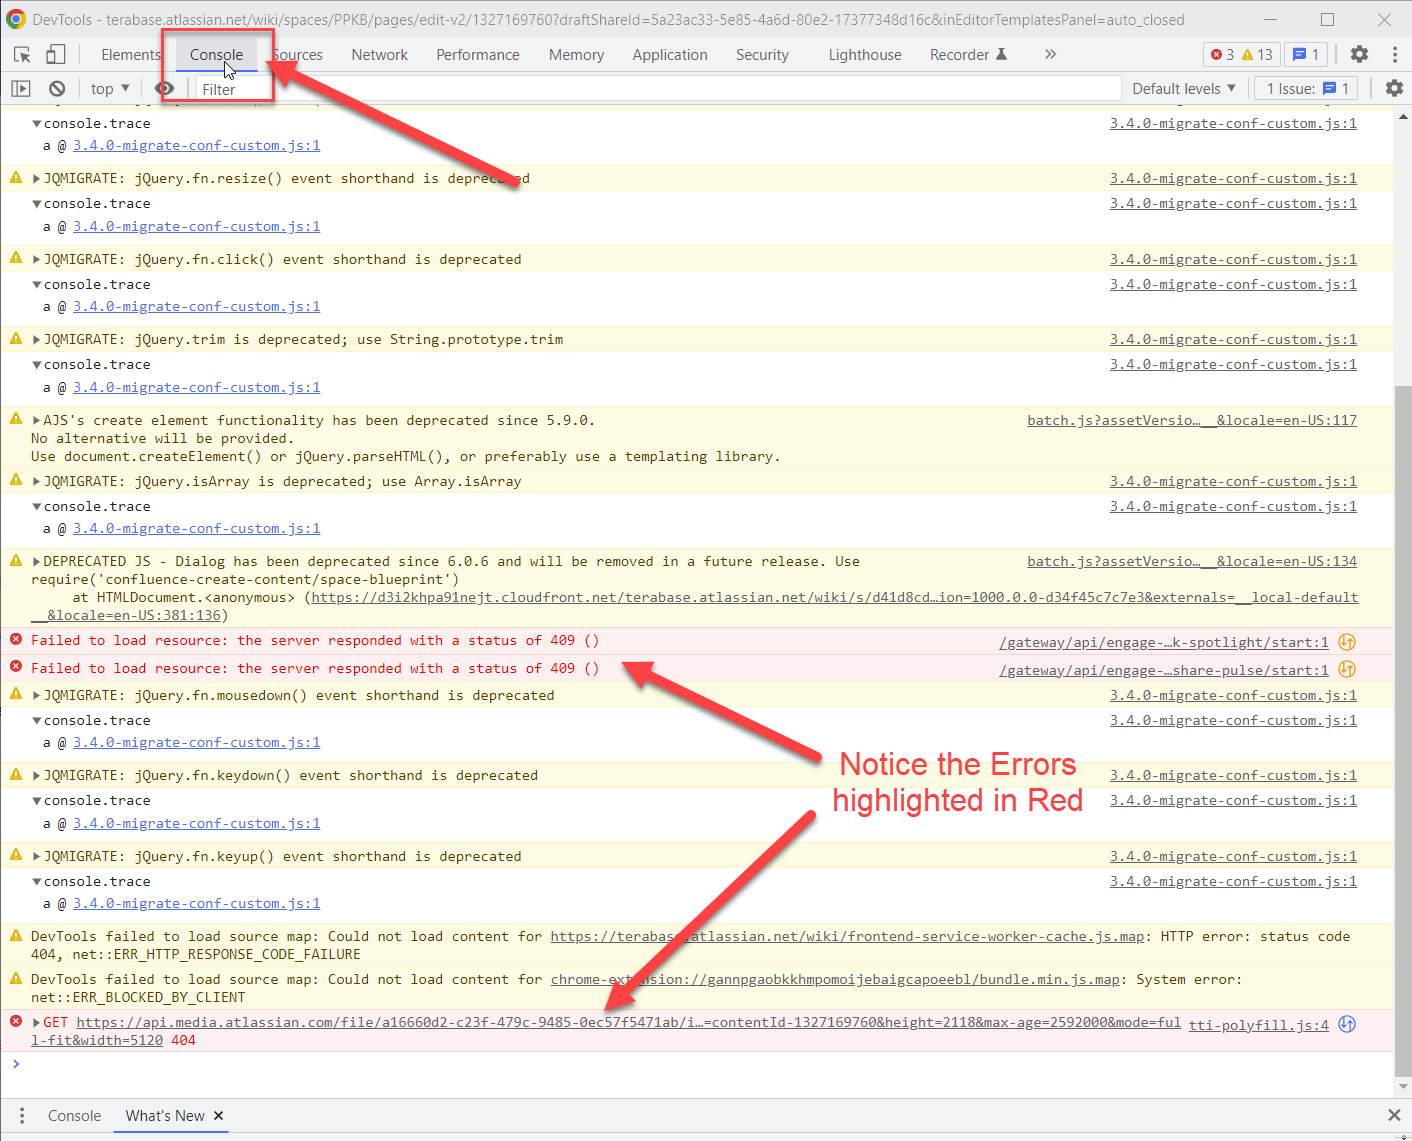Open the api.media.atlassian.com file URL
1412x1141 pixels.
(x=628, y=1022)
